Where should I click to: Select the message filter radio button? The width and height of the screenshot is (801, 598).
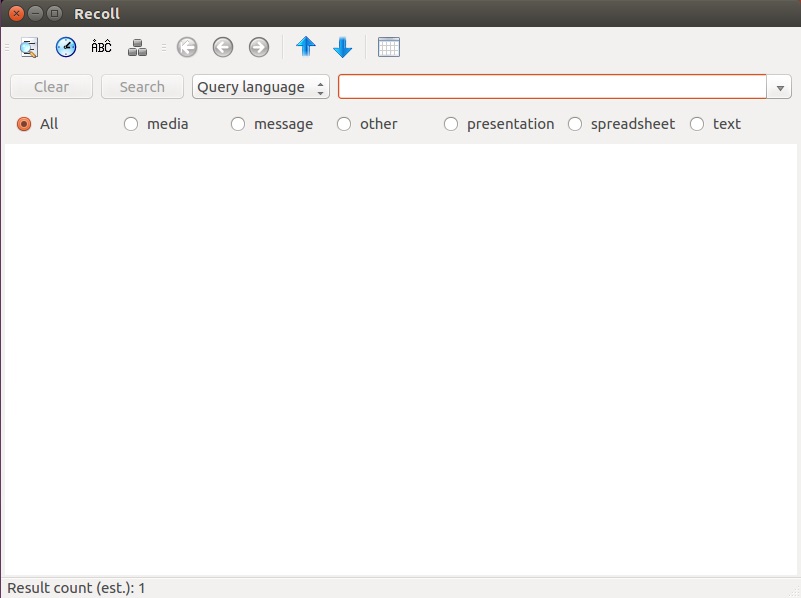[x=238, y=124]
